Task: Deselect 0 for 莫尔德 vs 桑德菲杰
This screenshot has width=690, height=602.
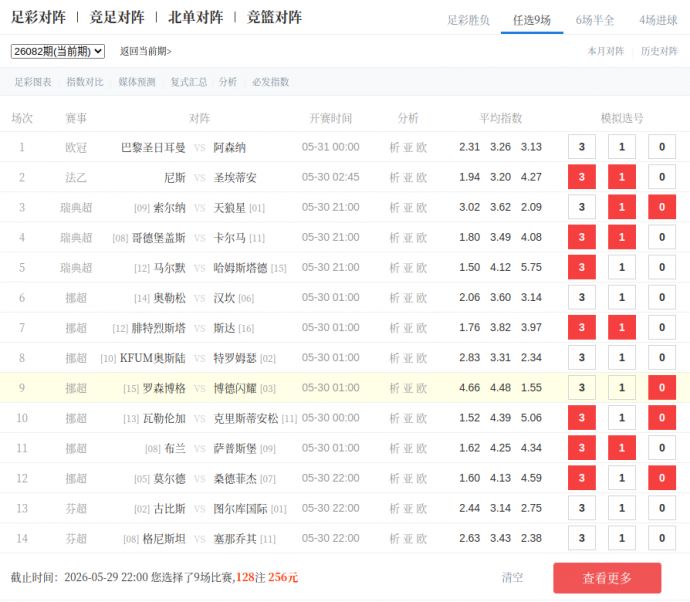Action: tap(662, 478)
